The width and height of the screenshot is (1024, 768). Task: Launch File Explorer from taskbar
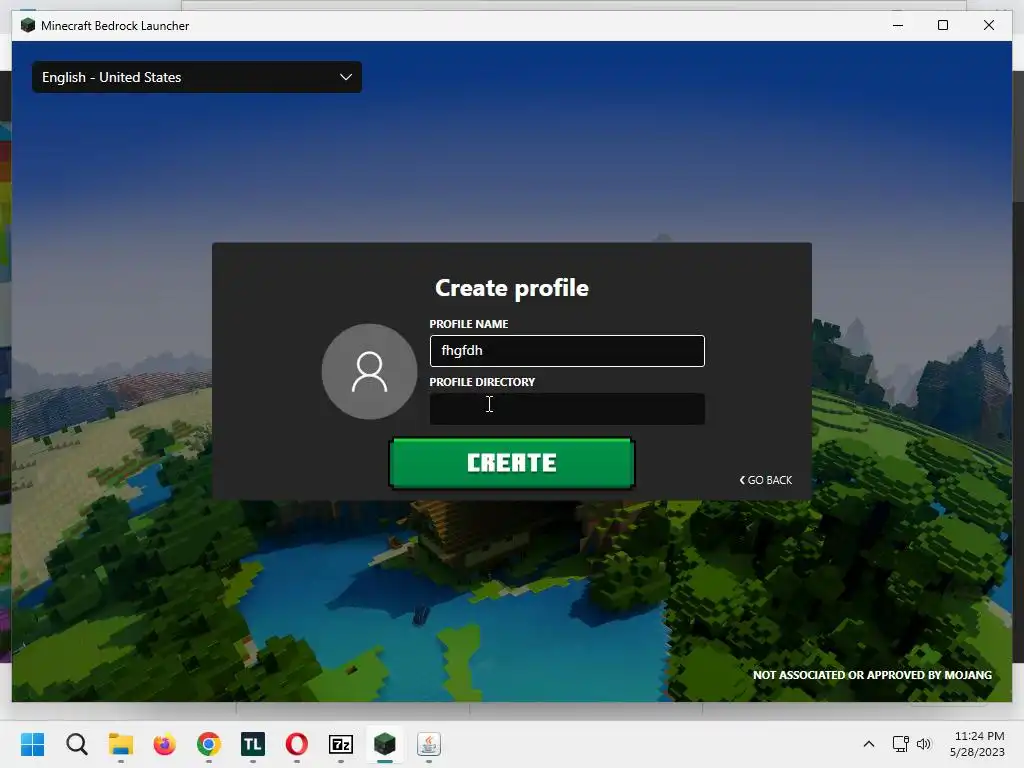coord(121,744)
